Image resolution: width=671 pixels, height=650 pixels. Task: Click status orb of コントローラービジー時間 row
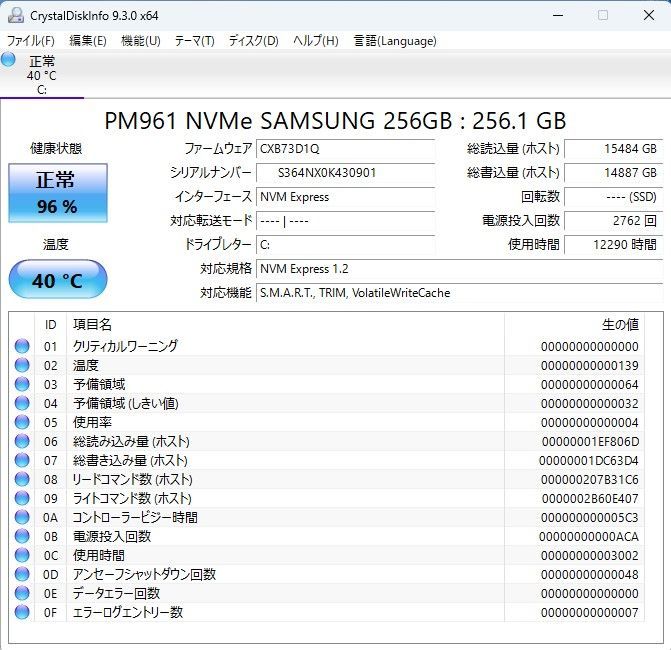tap(22, 517)
